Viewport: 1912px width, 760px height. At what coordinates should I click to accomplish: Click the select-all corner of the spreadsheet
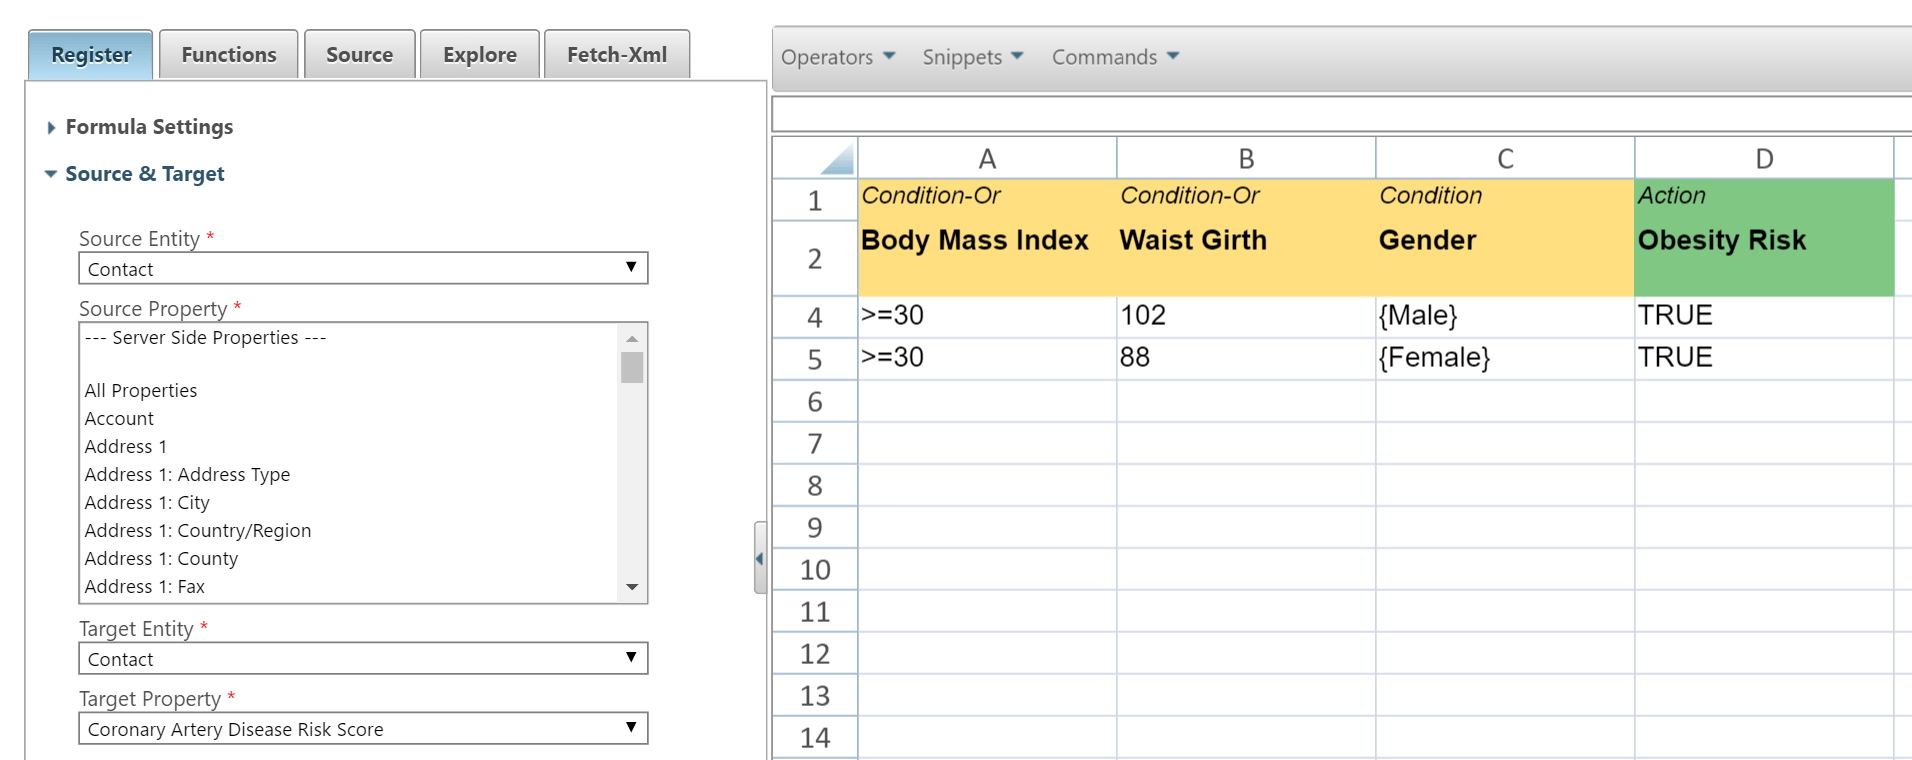coord(815,158)
